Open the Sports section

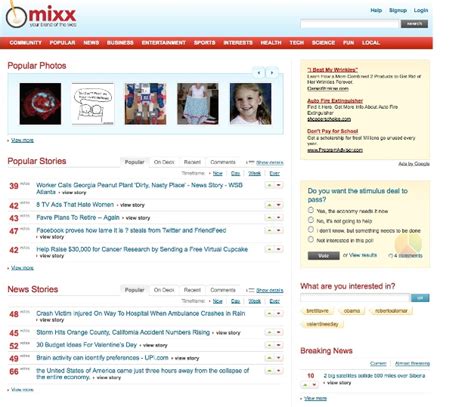pos(204,43)
